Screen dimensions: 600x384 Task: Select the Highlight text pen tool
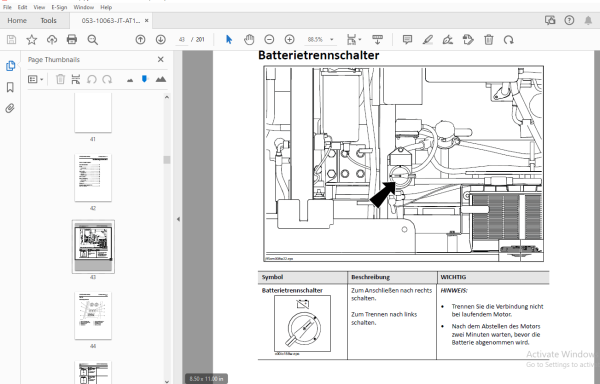428,39
